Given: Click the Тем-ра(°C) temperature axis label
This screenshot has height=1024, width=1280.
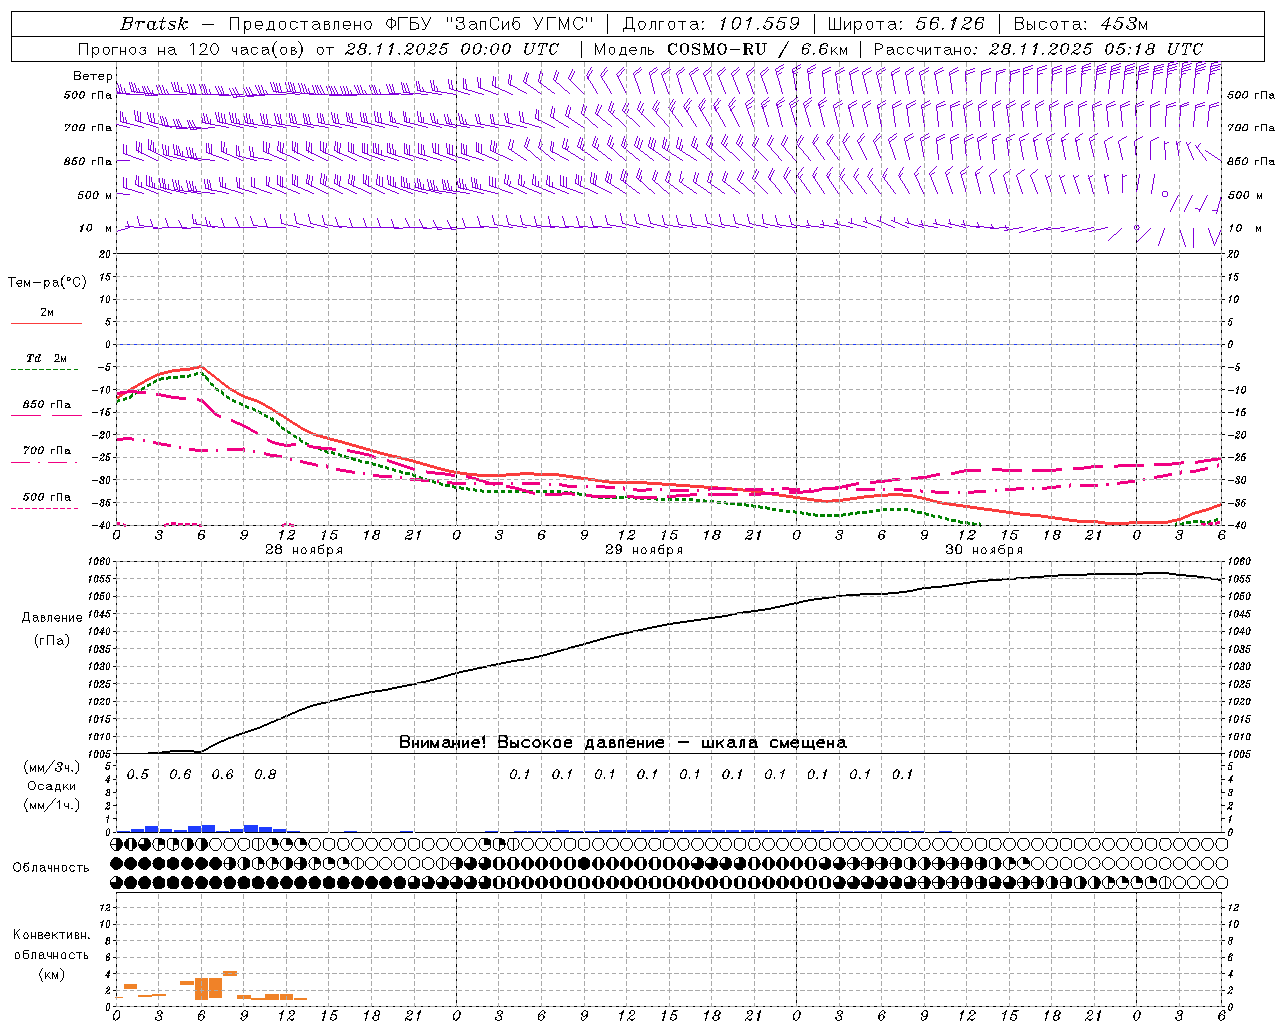Looking at the screenshot, I should [x=47, y=283].
